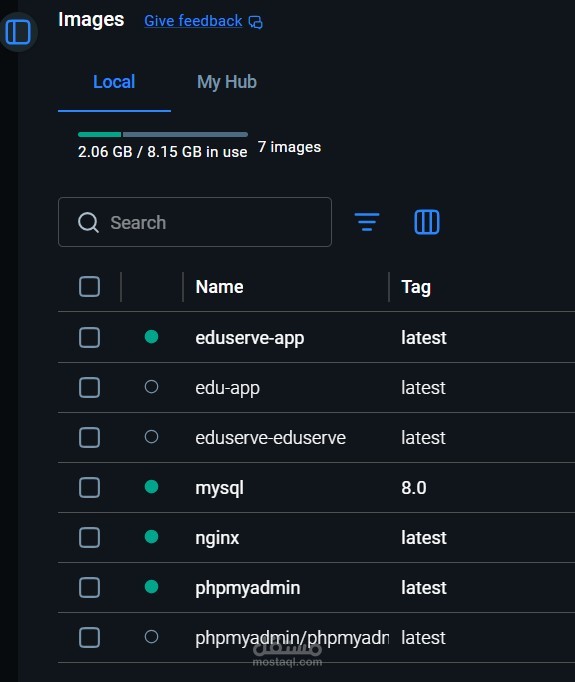The image size is (575, 682).
Task: Select the eduserve-app checkbox
Action: [90, 338]
